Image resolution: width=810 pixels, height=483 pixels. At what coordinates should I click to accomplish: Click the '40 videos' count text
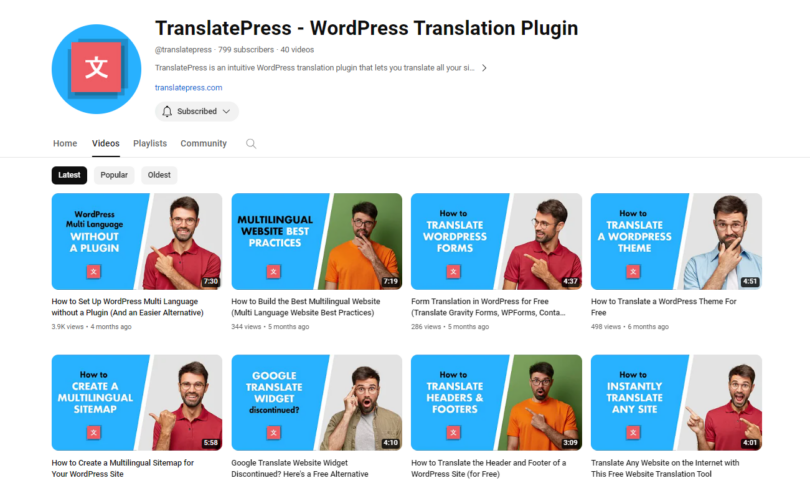tap(297, 50)
